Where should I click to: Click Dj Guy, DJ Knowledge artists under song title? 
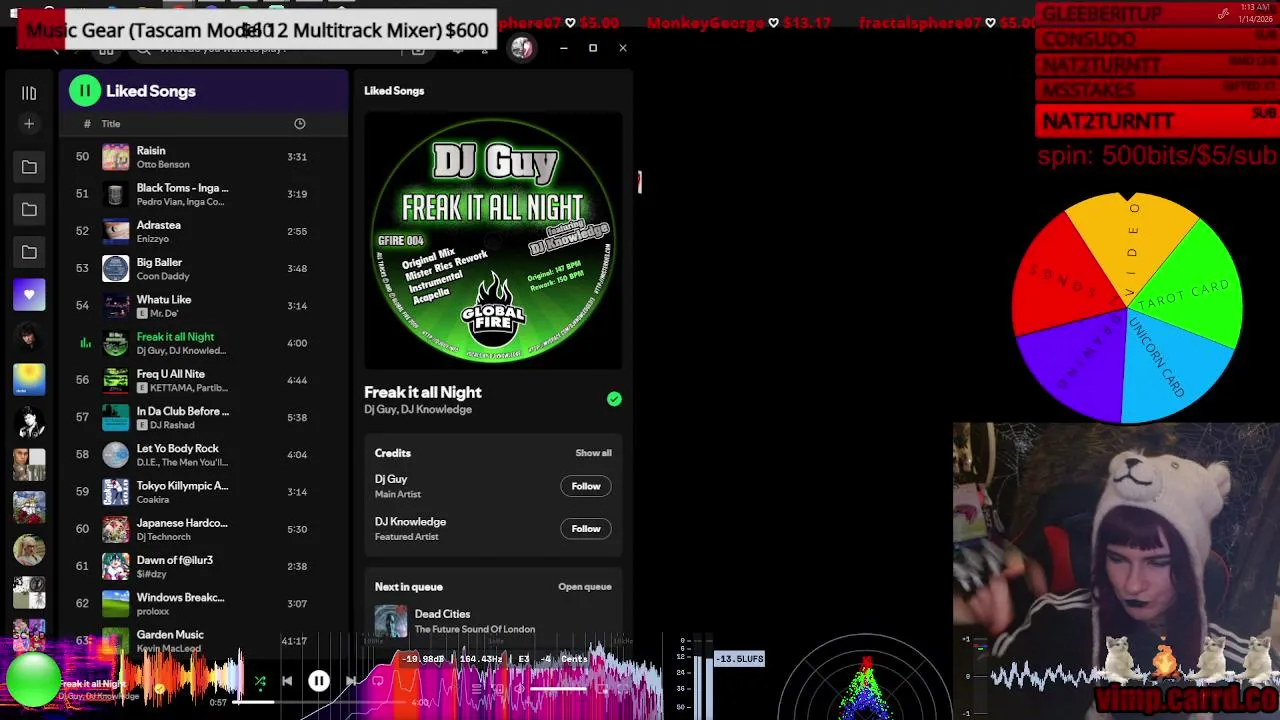click(418, 410)
